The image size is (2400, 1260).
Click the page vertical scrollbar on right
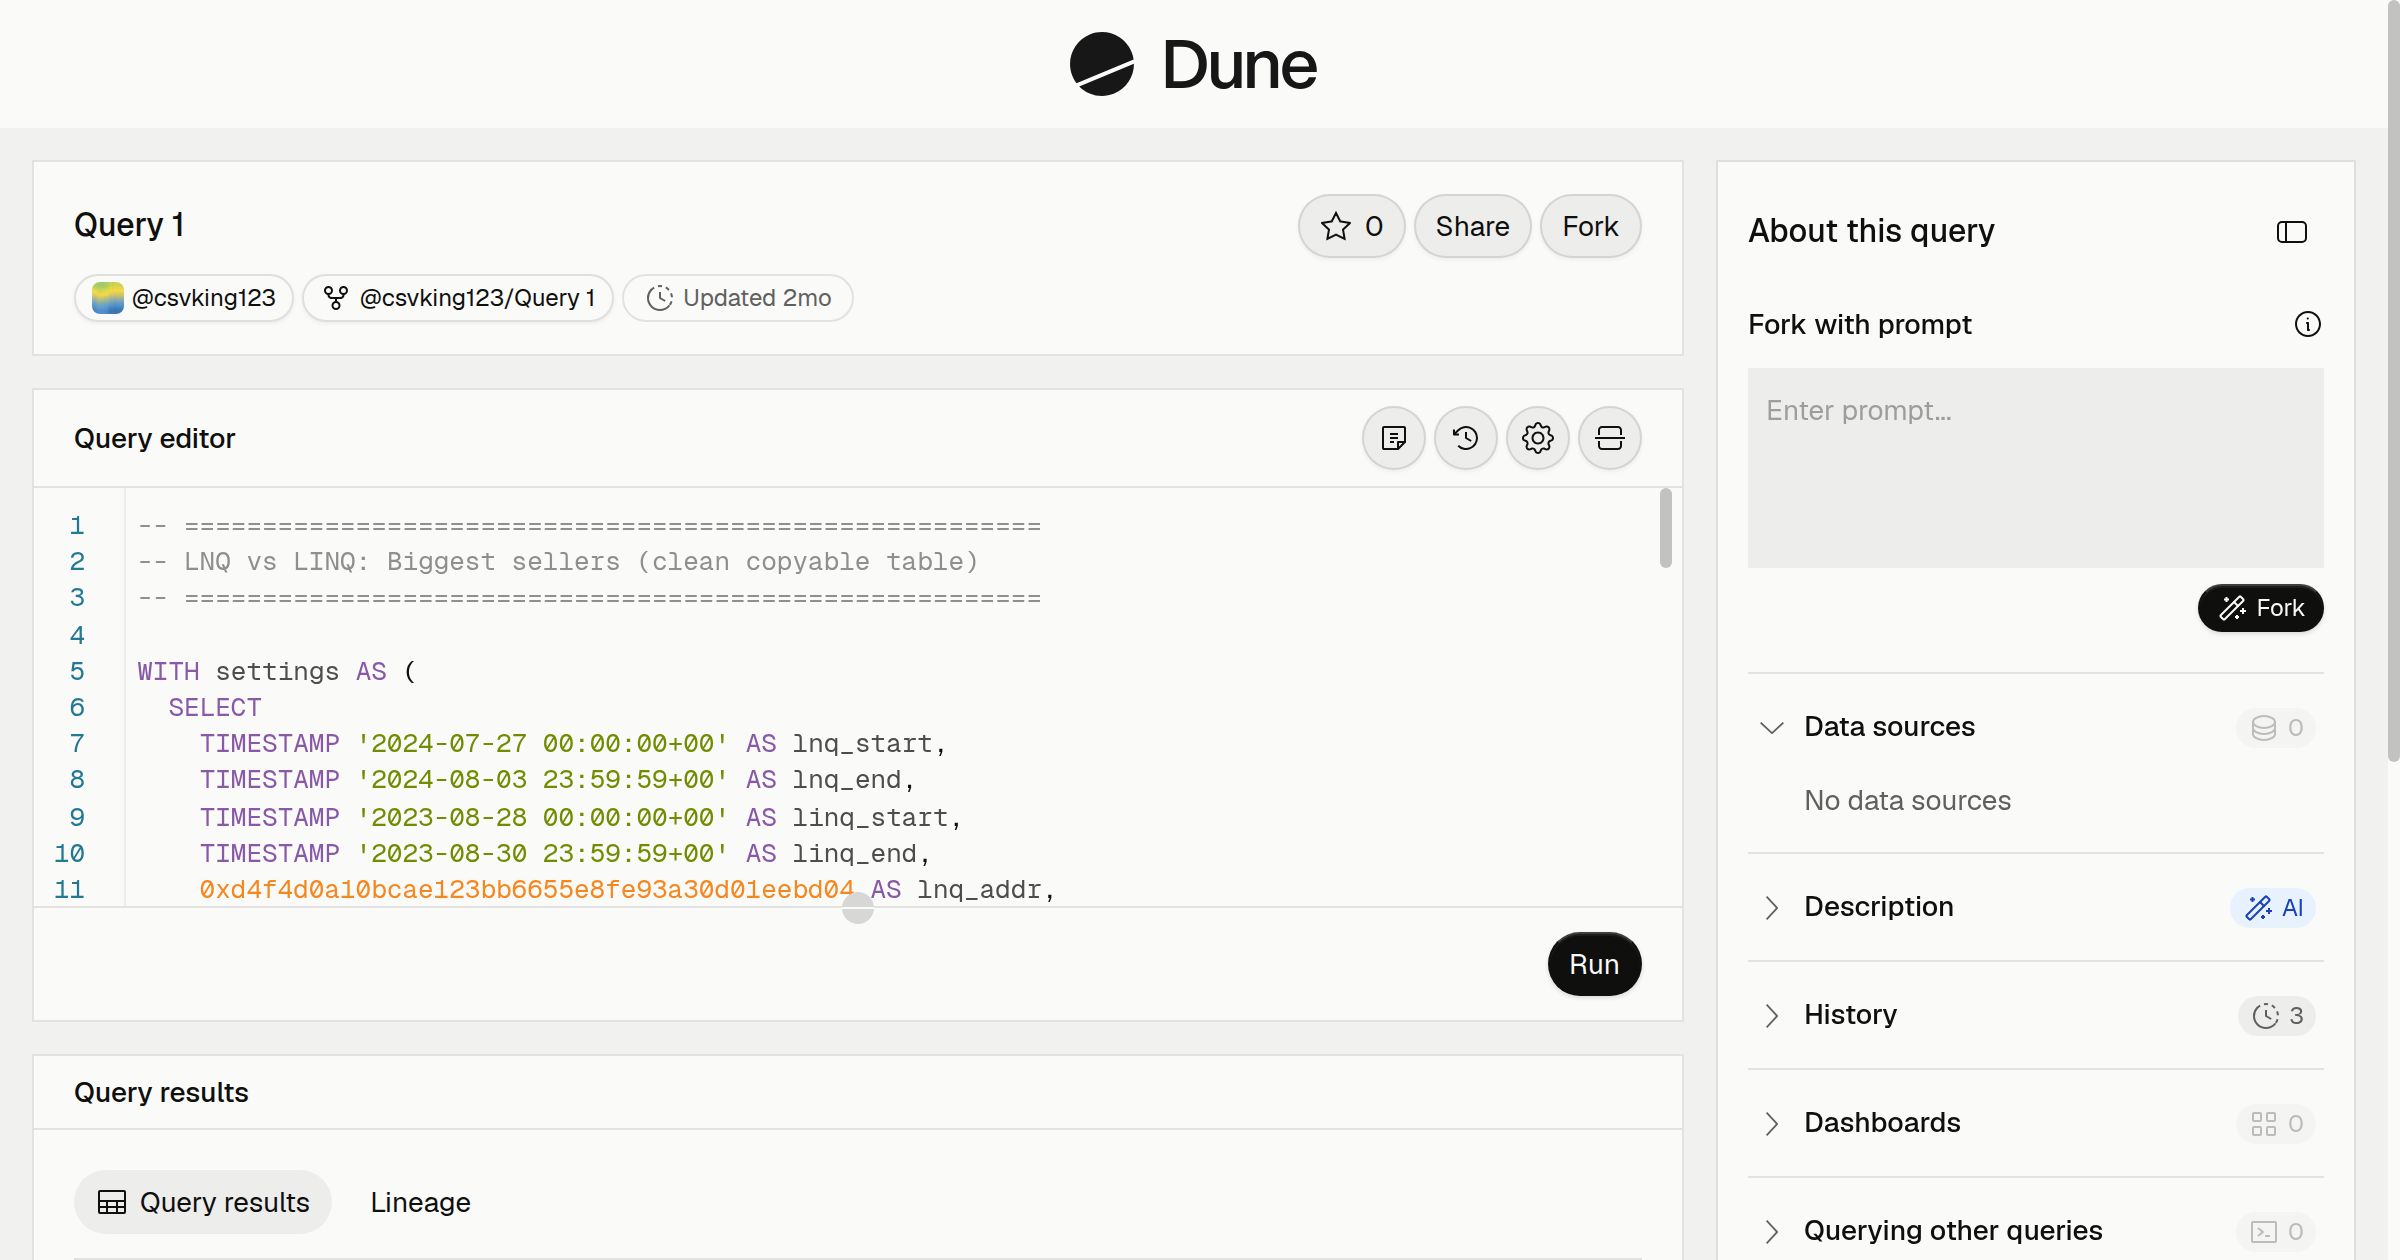[2393, 380]
